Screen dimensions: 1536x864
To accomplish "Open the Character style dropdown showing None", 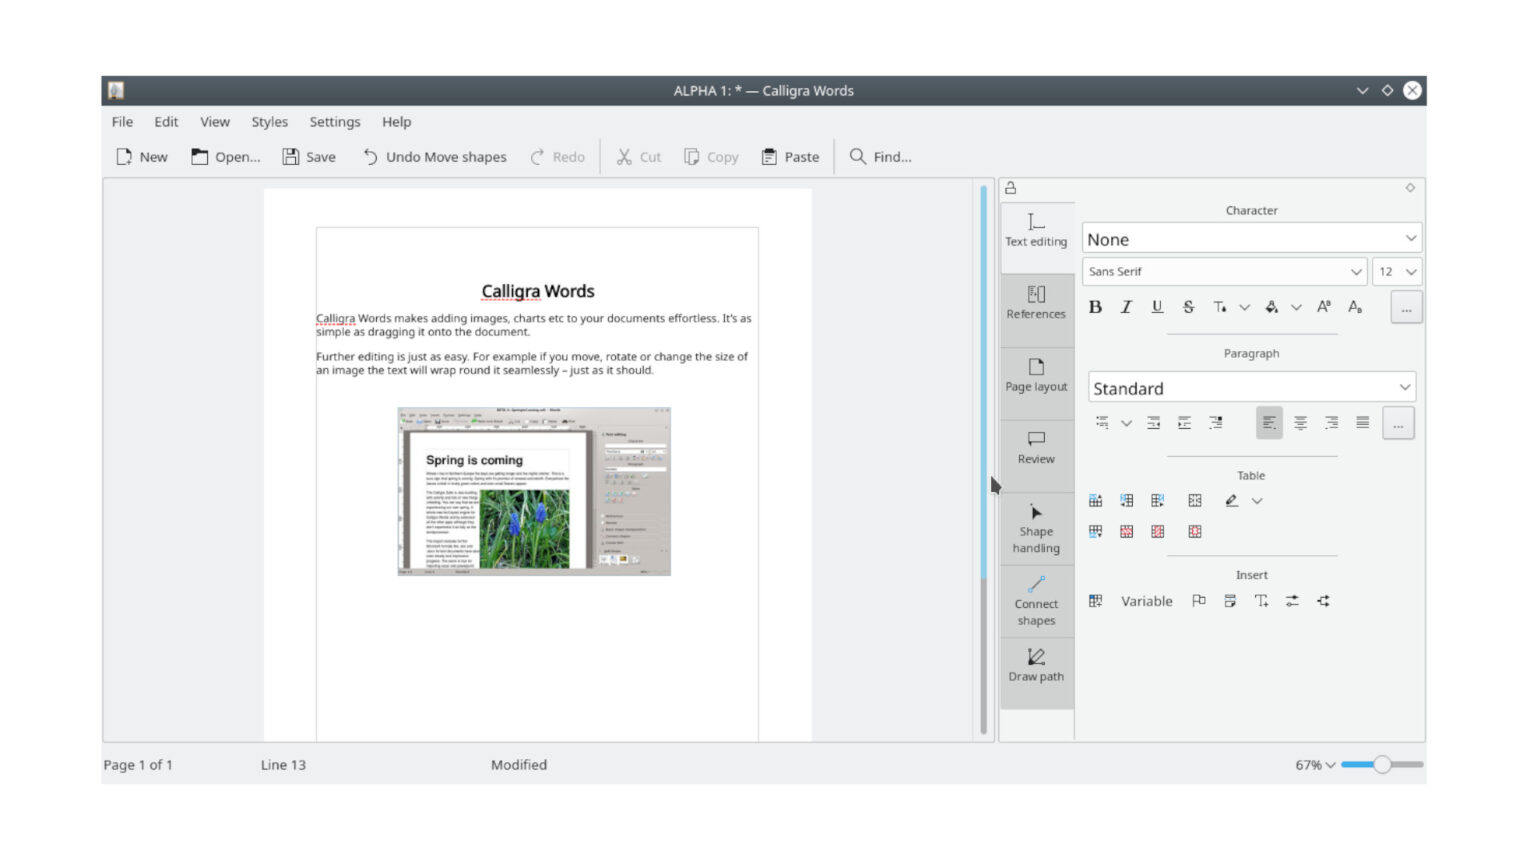I will point(1250,238).
